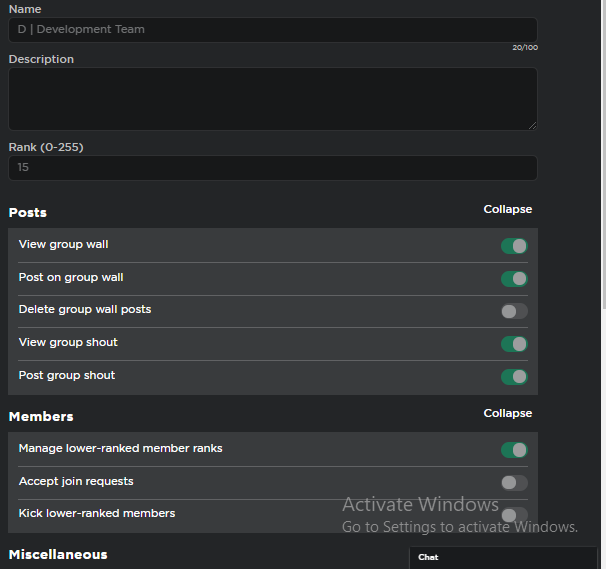Disable Manage lower-ranked member ranks
Image resolution: width=606 pixels, height=569 pixels.
tap(514, 450)
